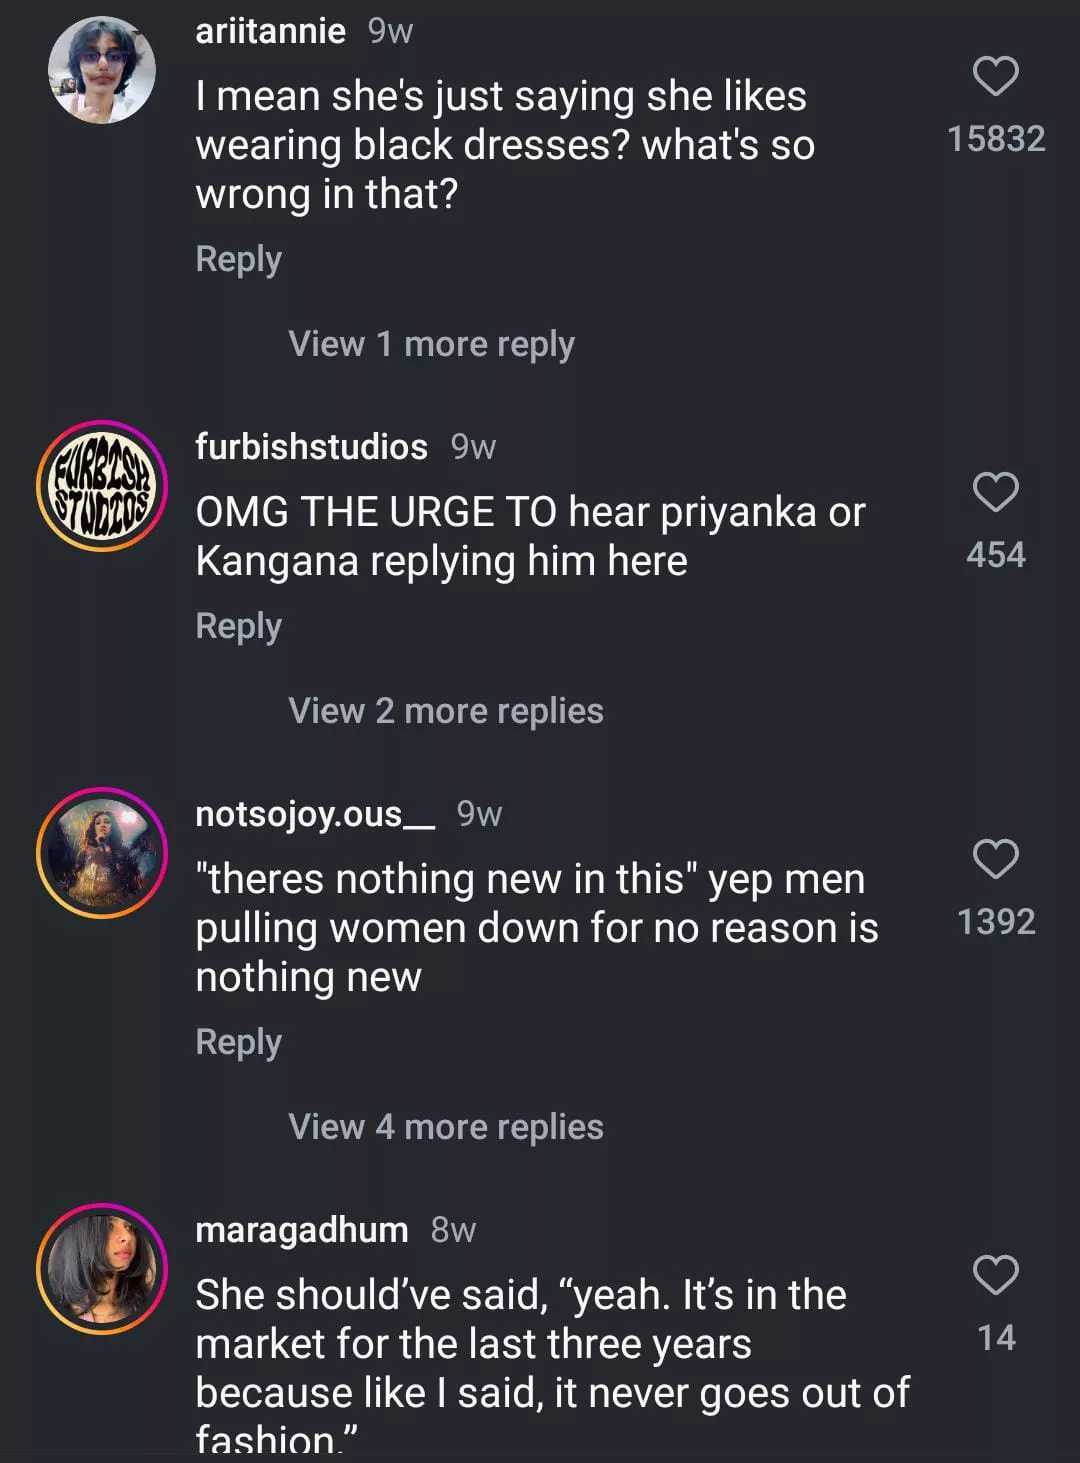Open the Furbish Studios logo avatar
The height and width of the screenshot is (1463, 1080).
[x=102, y=486]
